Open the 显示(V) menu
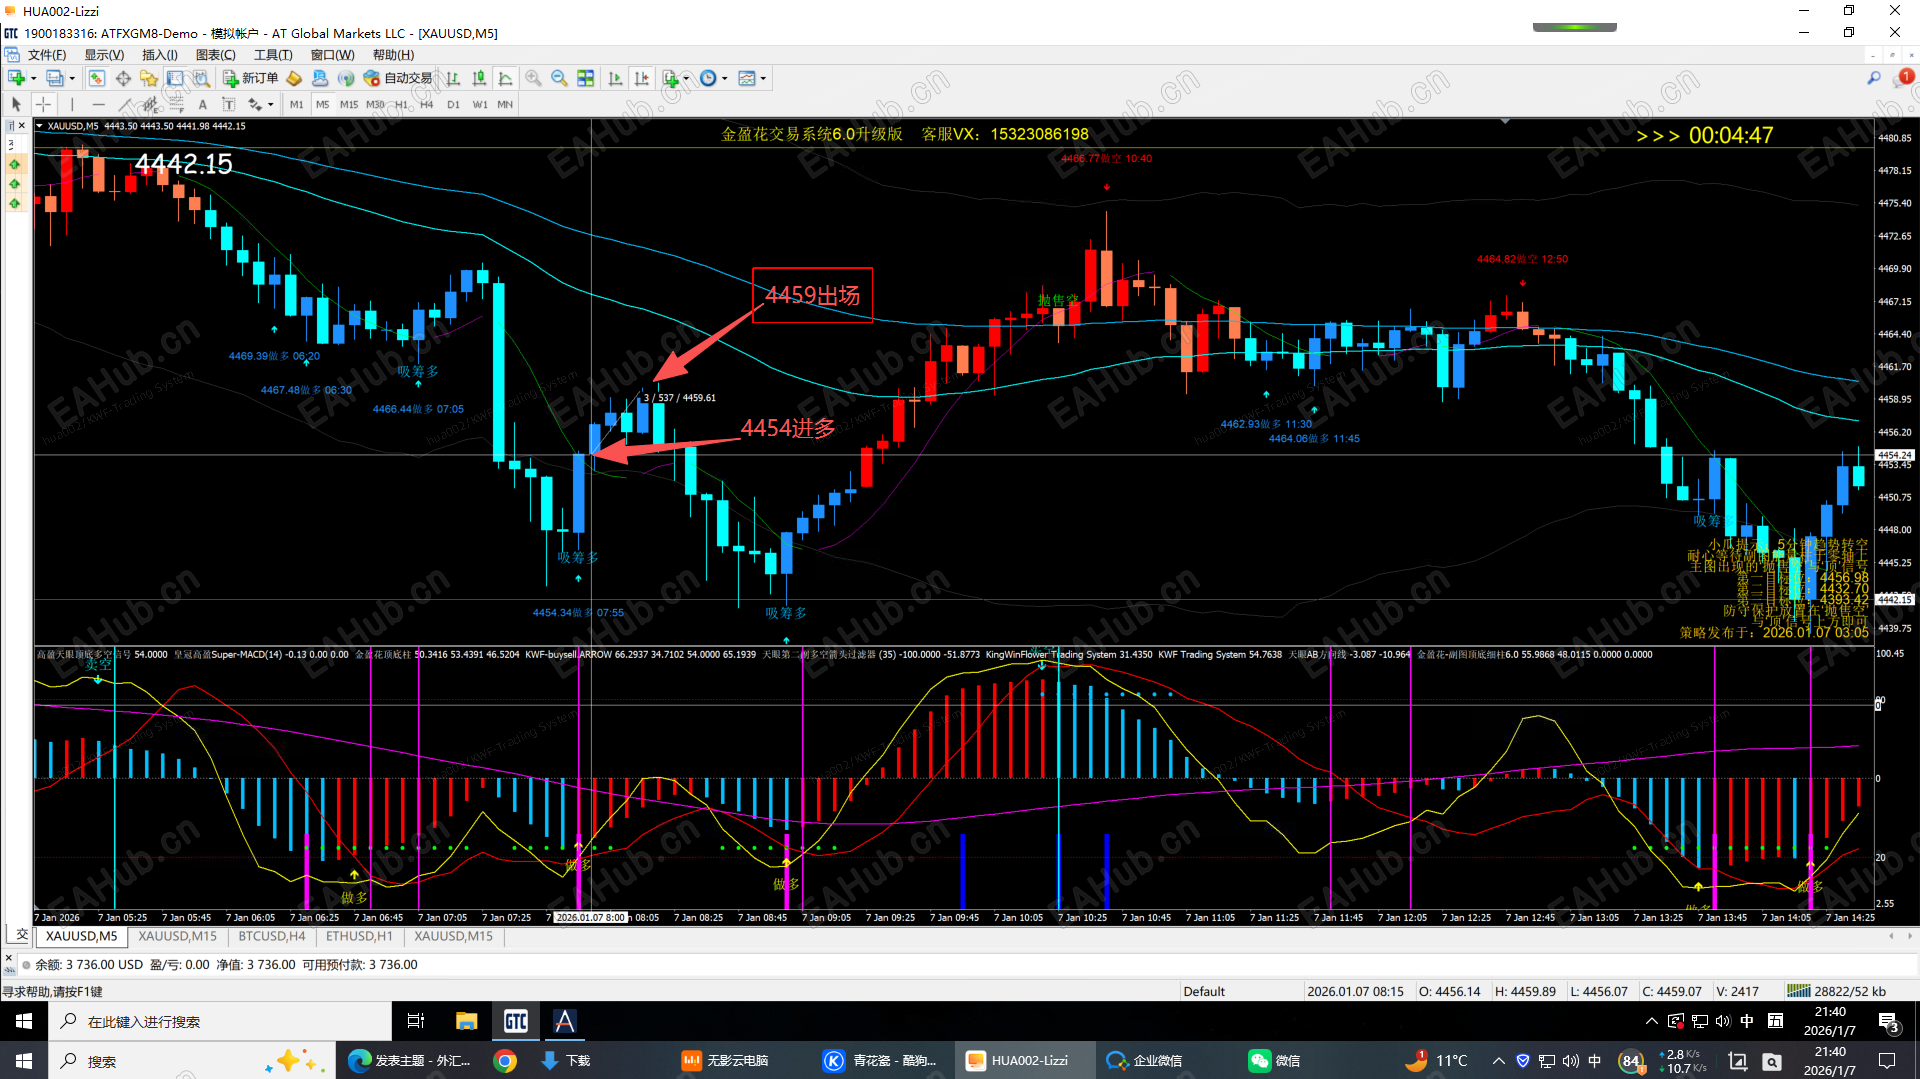This screenshot has height=1079, width=1920. [104, 55]
